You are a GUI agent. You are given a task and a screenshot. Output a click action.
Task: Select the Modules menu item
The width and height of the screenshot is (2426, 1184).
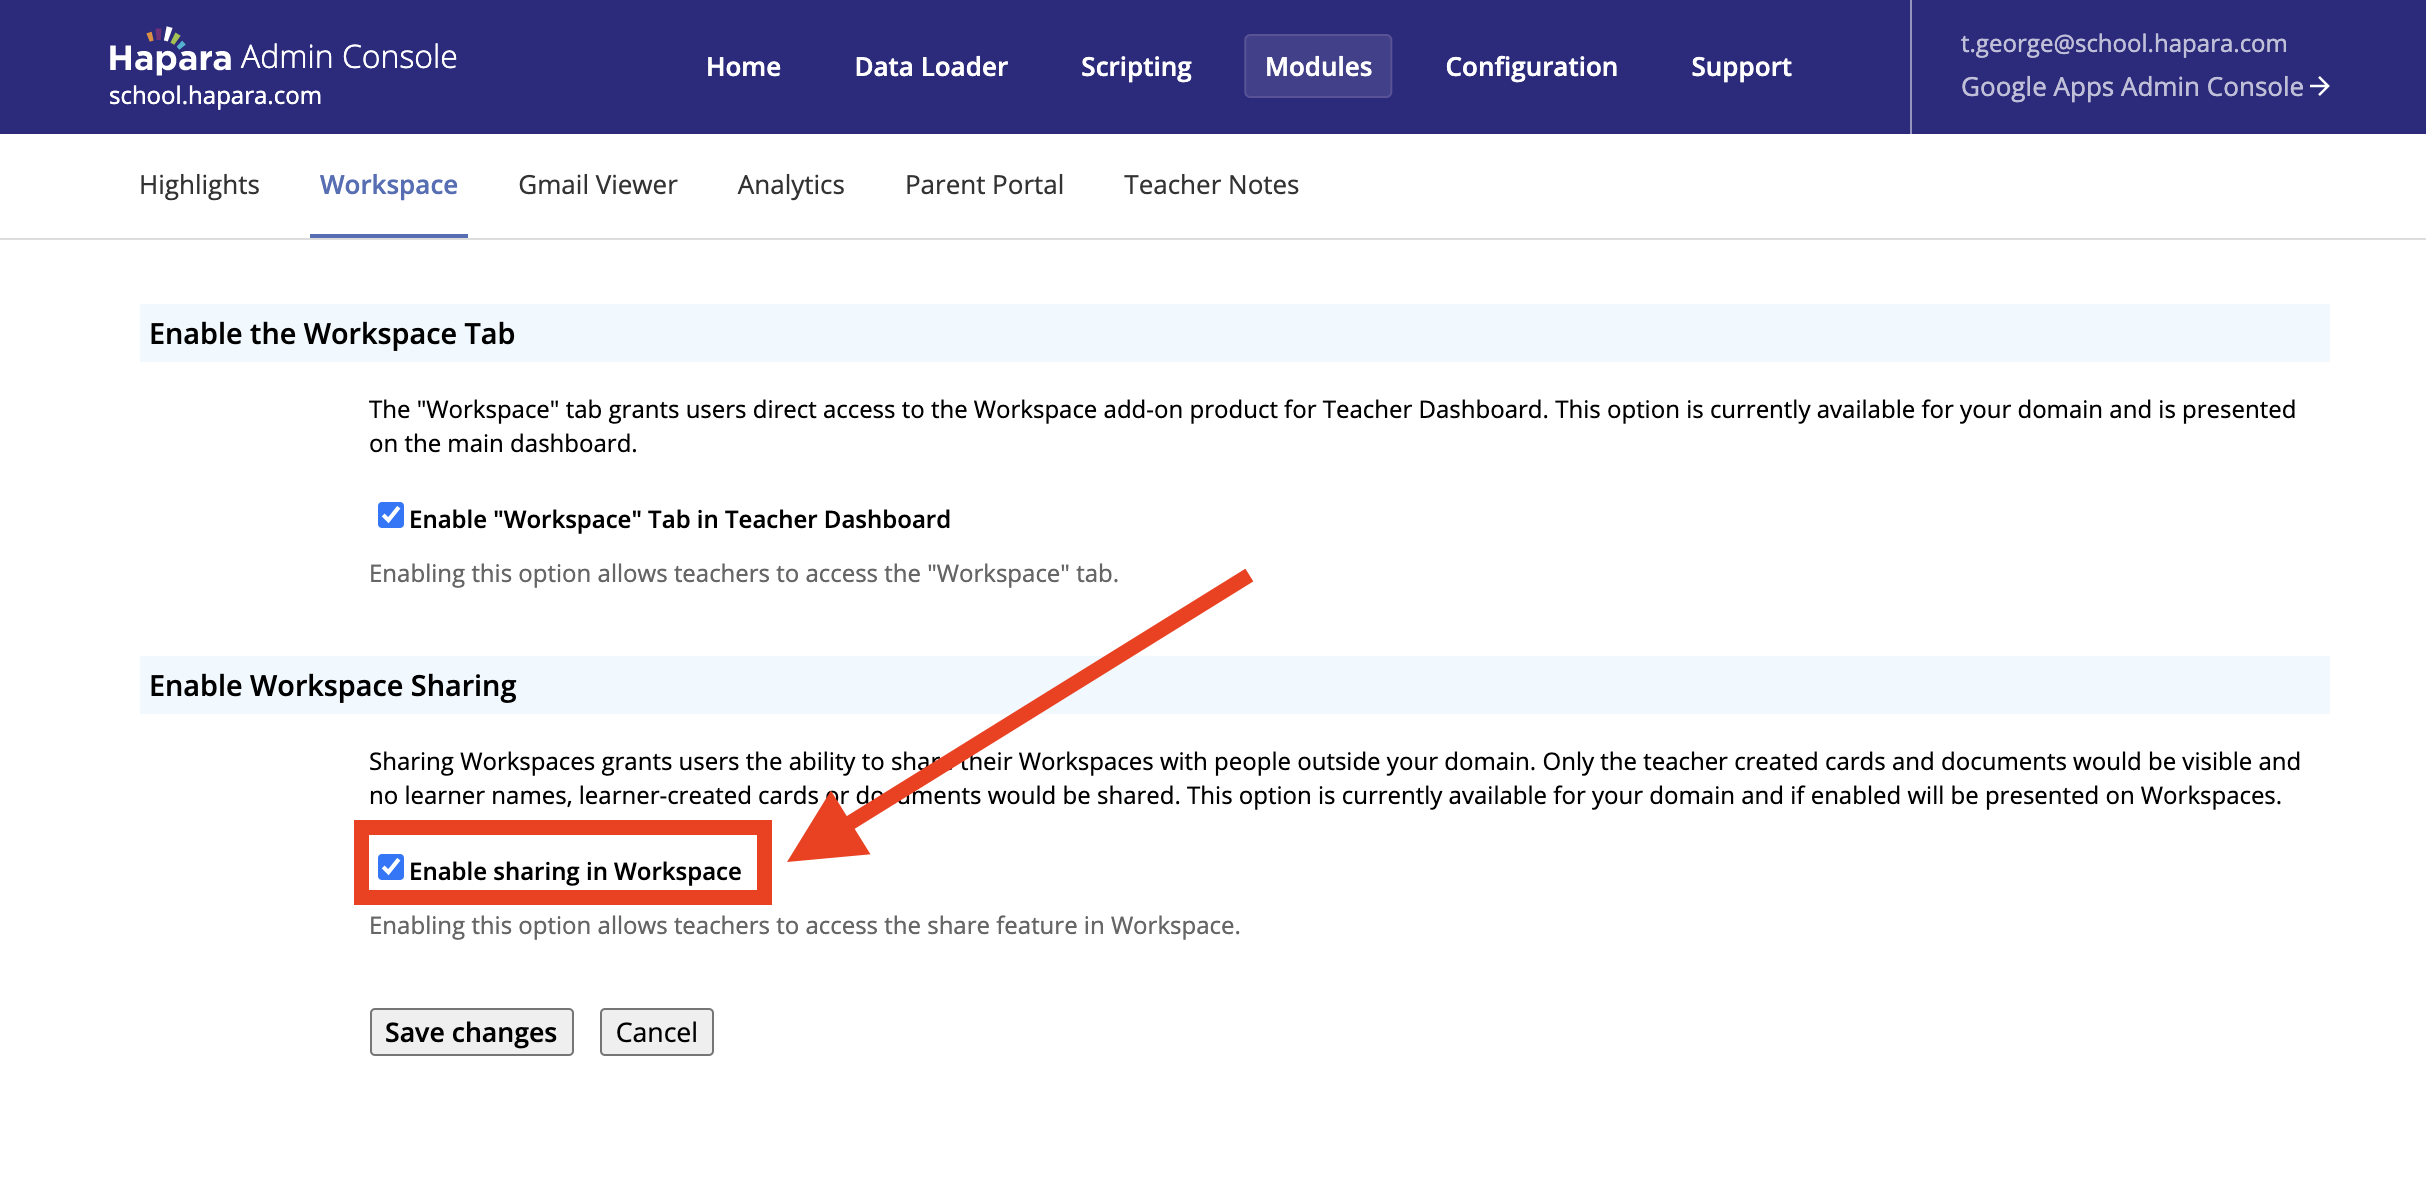[1318, 66]
